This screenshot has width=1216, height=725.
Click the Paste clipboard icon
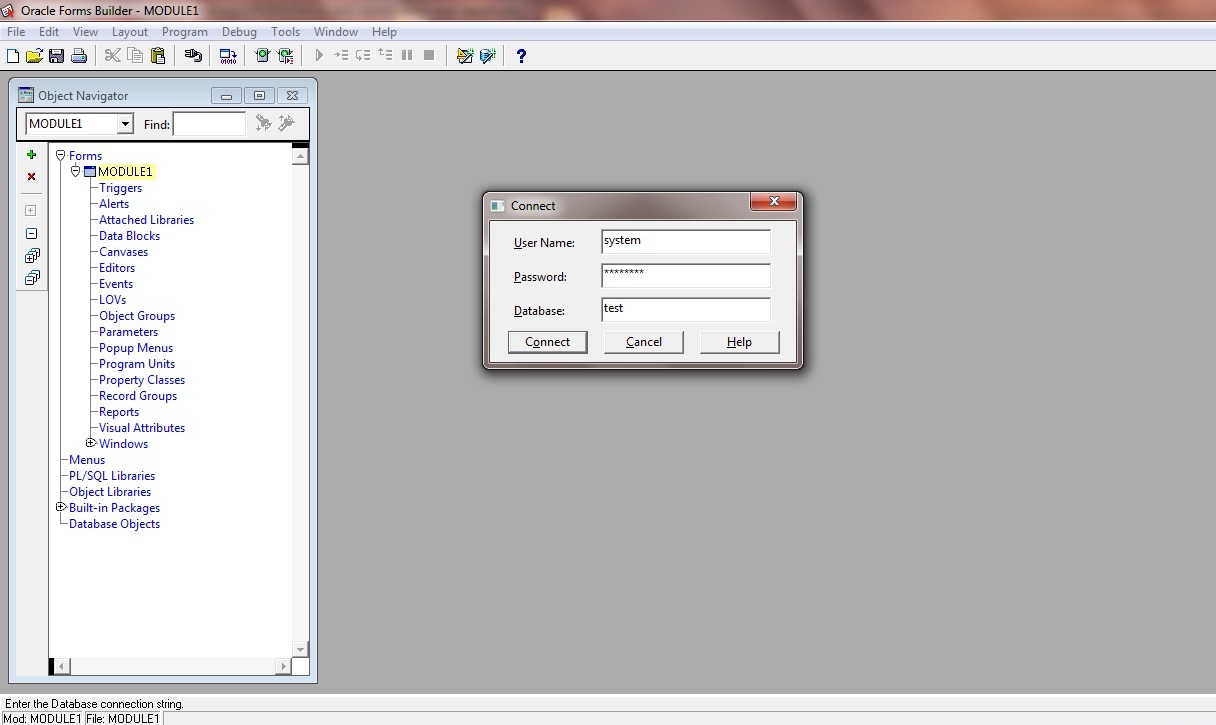(x=157, y=56)
